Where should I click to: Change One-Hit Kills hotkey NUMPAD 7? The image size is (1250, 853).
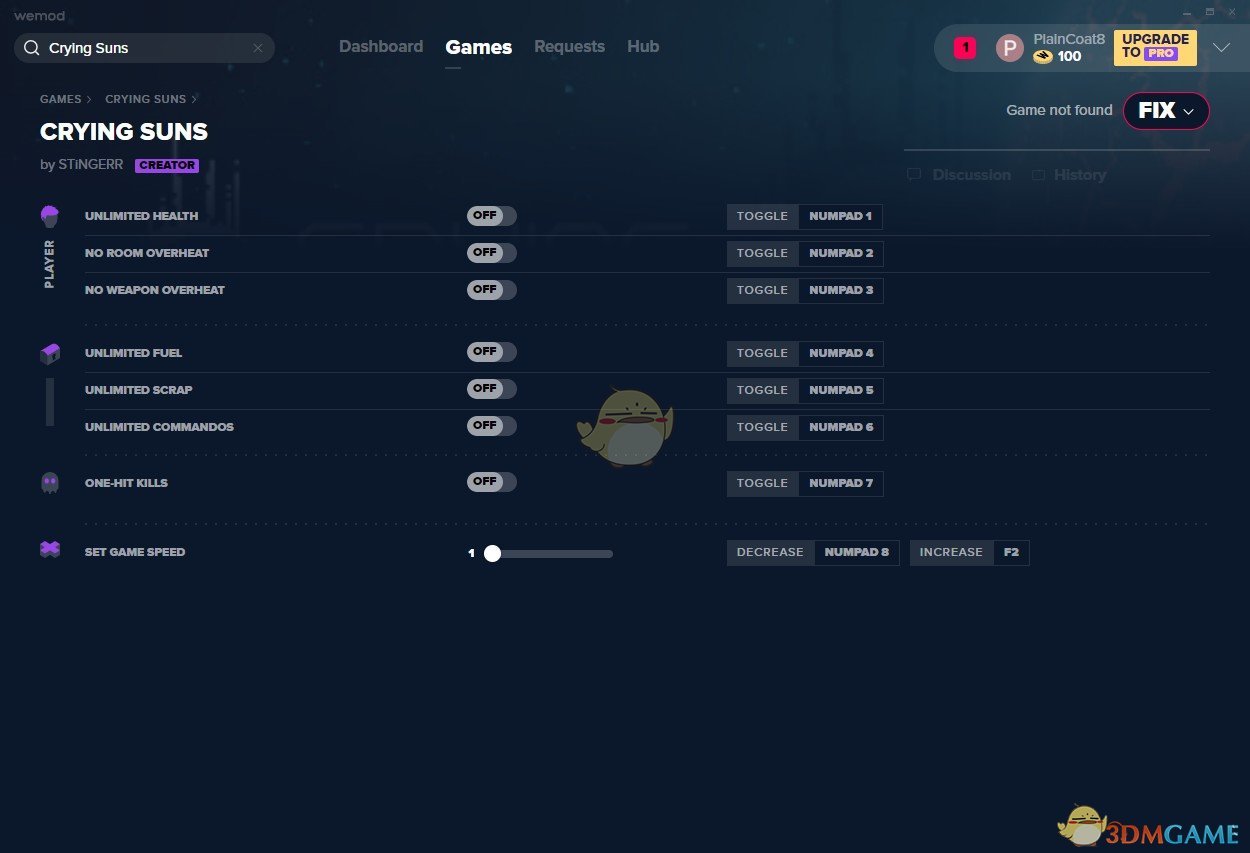point(840,483)
